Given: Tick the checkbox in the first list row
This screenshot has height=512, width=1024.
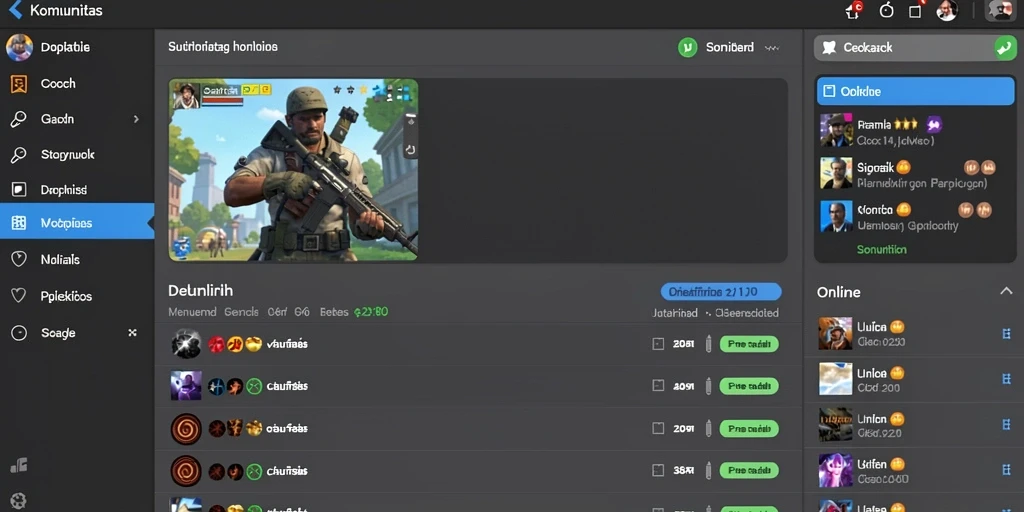Looking at the screenshot, I should click(x=658, y=344).
